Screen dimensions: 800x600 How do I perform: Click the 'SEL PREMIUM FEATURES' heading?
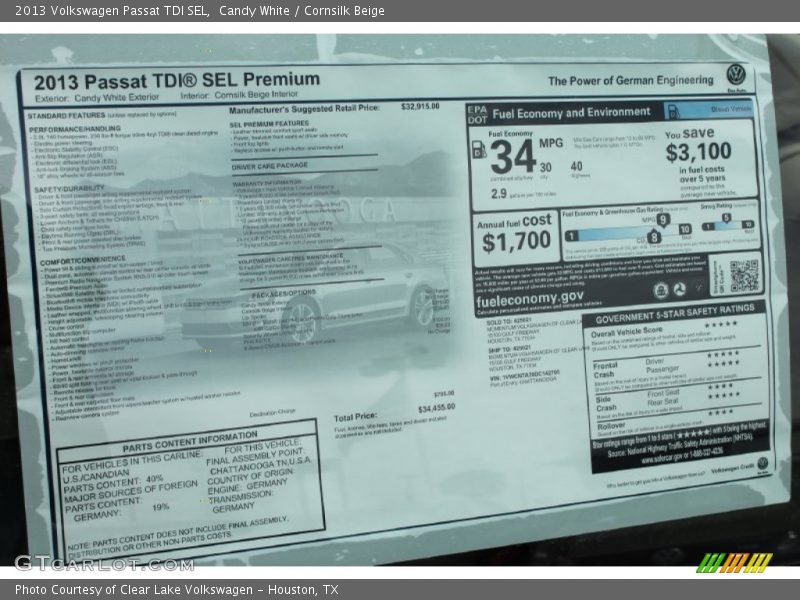pos(269,124)
